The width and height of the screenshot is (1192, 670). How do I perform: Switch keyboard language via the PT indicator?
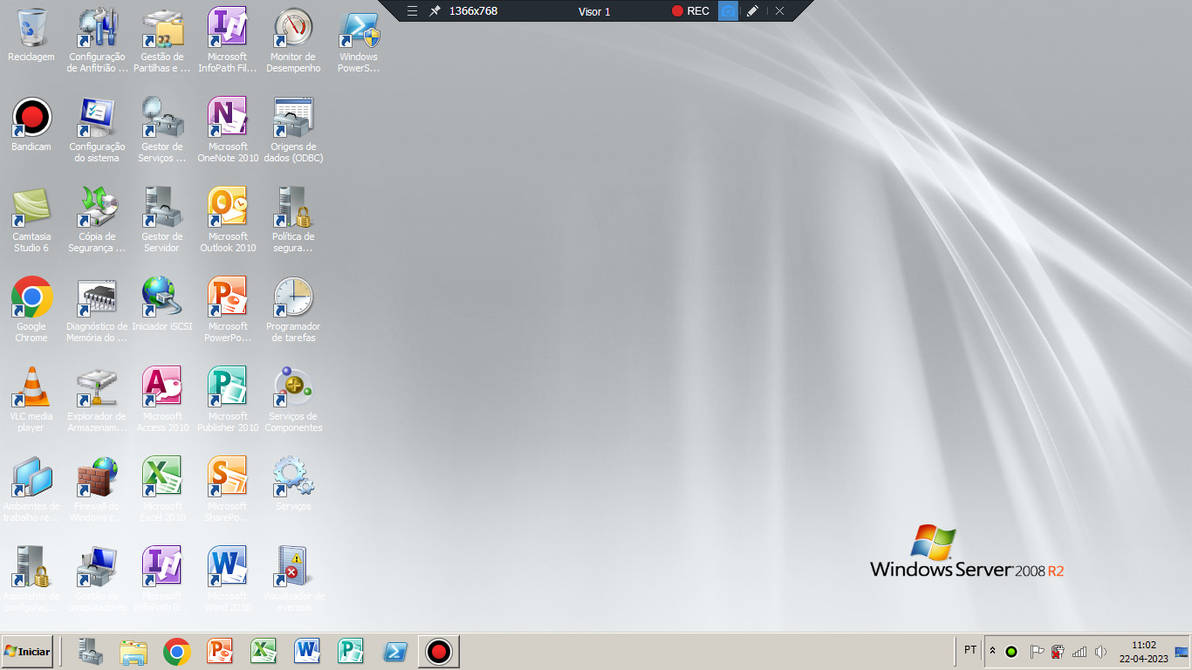(969, 650)
